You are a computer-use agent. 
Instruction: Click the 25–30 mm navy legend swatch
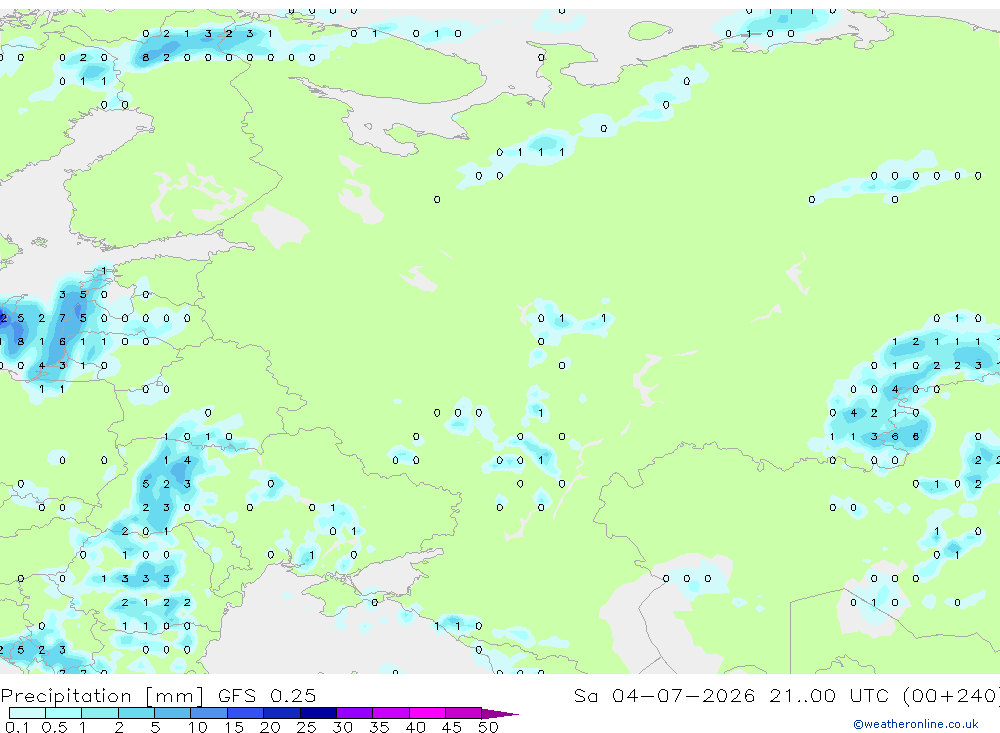click(x=318, y=713)
